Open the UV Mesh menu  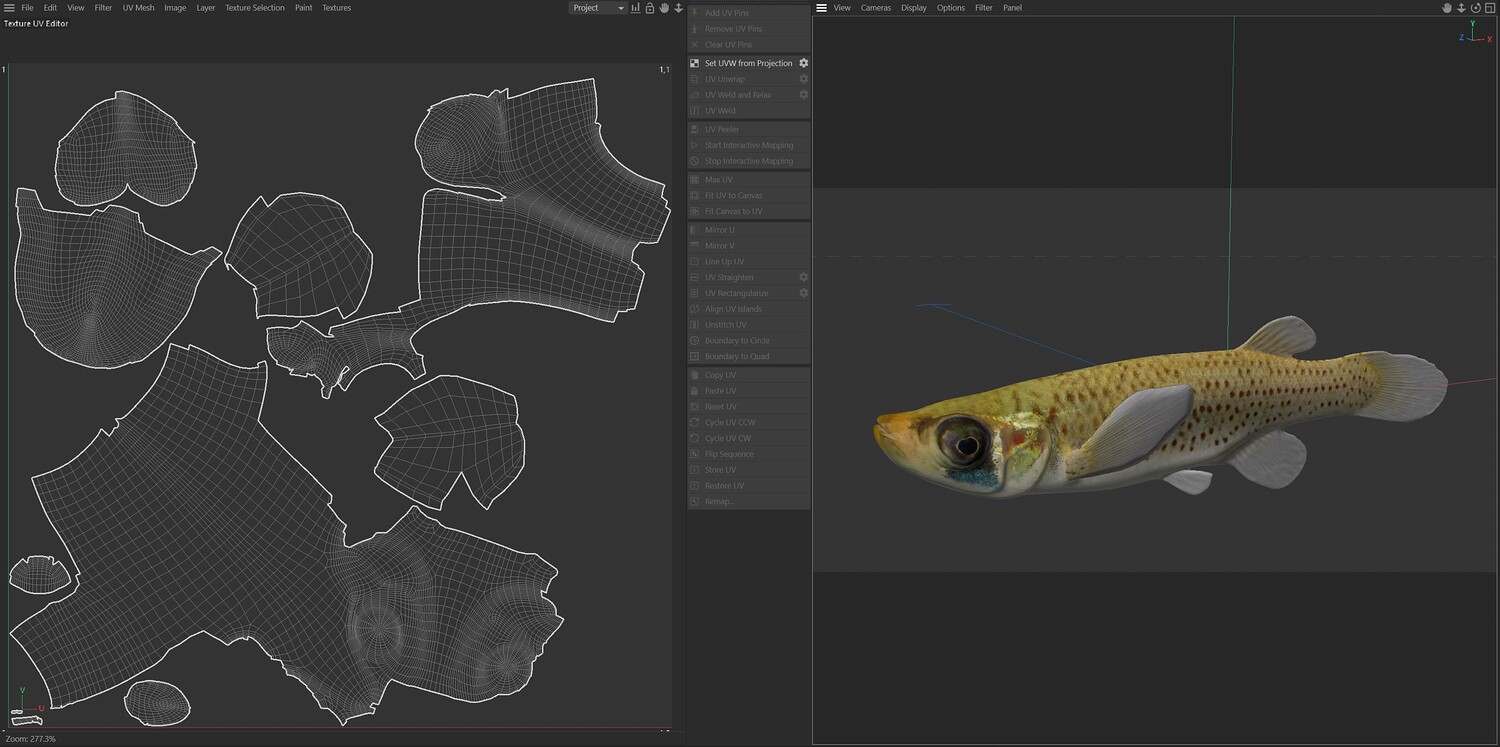point(138,8)
